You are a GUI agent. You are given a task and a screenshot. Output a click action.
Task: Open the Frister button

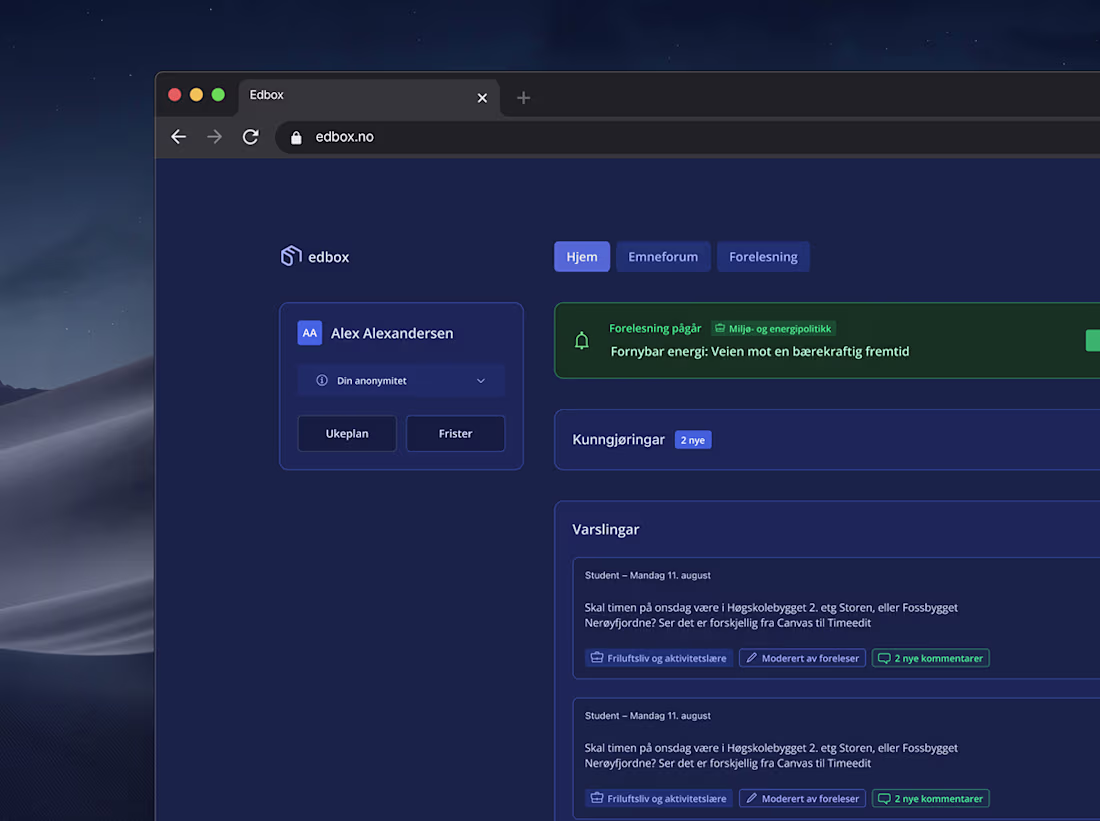pos(455,434)
